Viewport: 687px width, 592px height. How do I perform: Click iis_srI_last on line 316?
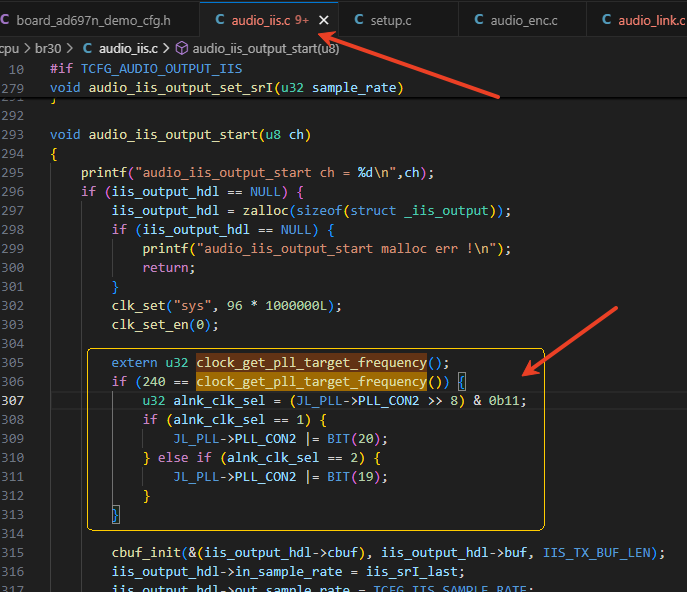pyautogui.click(x=411, y=572)
